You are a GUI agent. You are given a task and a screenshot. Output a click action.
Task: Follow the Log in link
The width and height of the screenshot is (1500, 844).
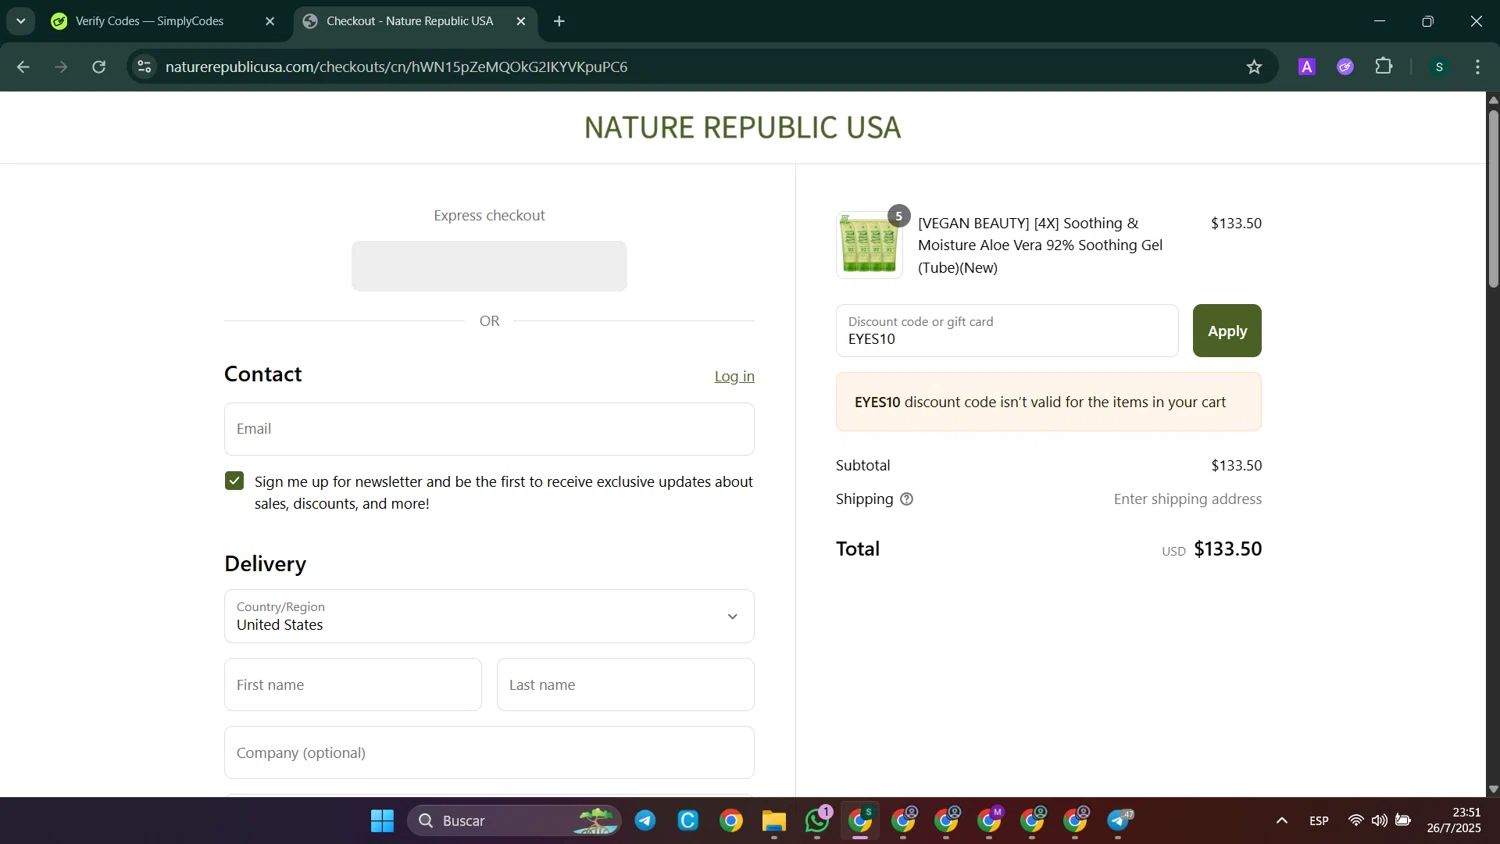coord(734,376)
